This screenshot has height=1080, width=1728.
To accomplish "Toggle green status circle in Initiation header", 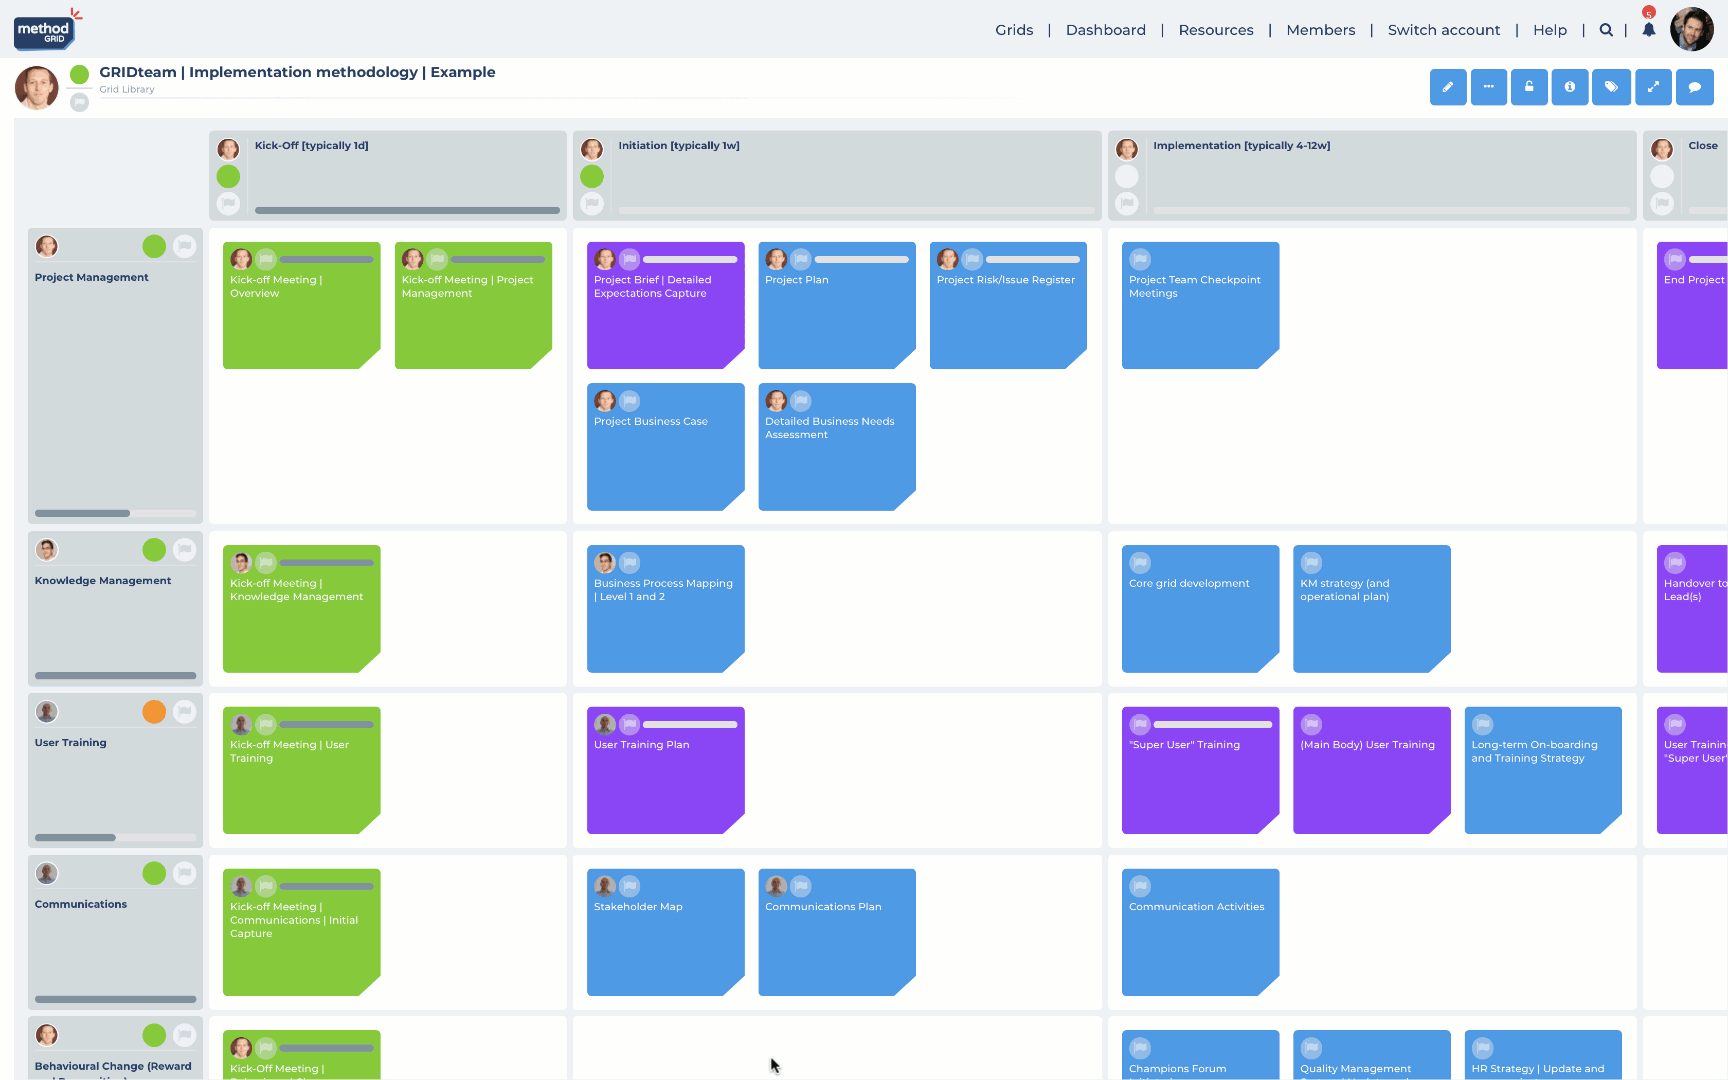I will (592, 177).
